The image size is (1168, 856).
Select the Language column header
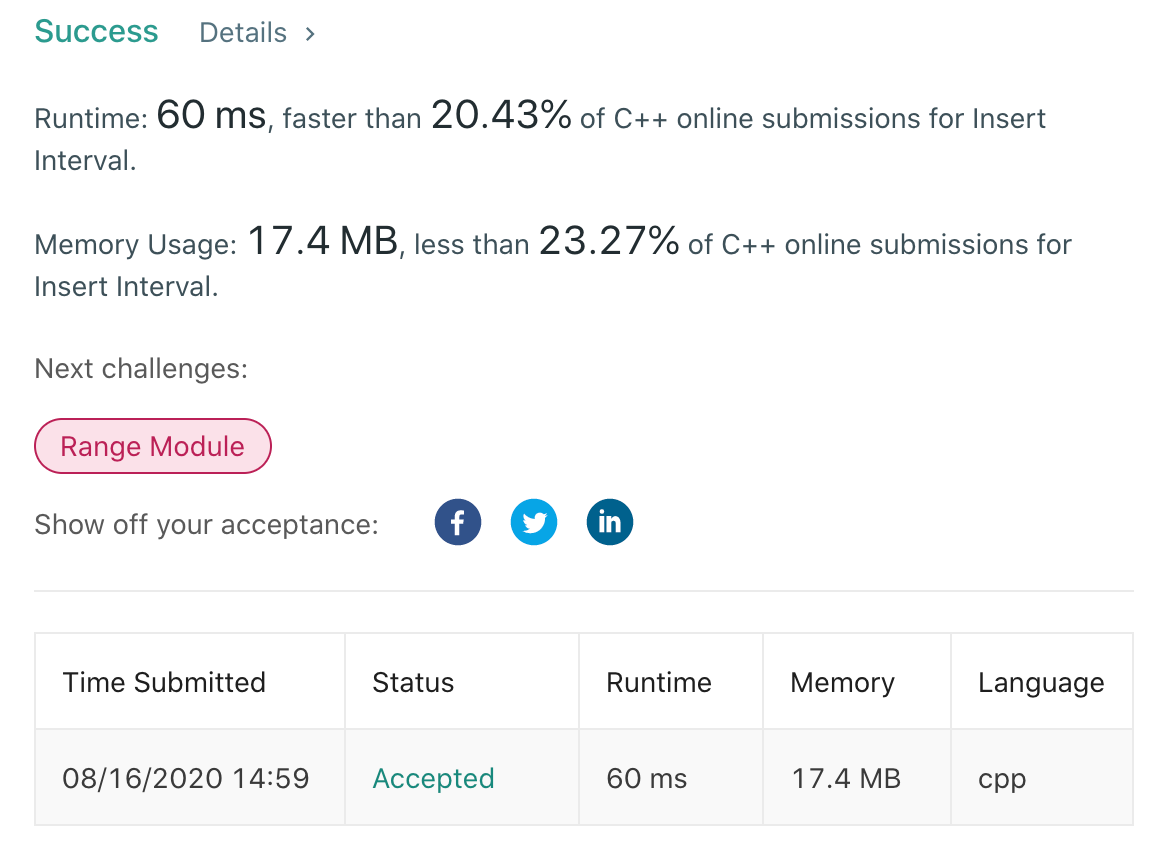(1041, 682)
